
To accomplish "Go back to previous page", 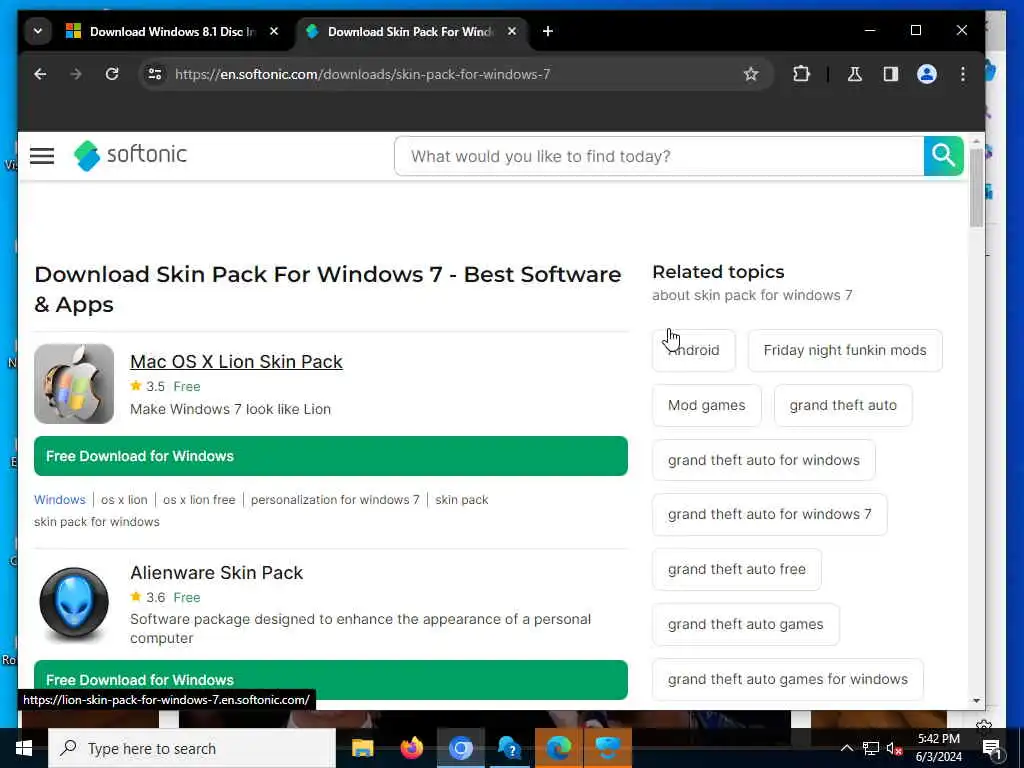I will coord(40,74).
